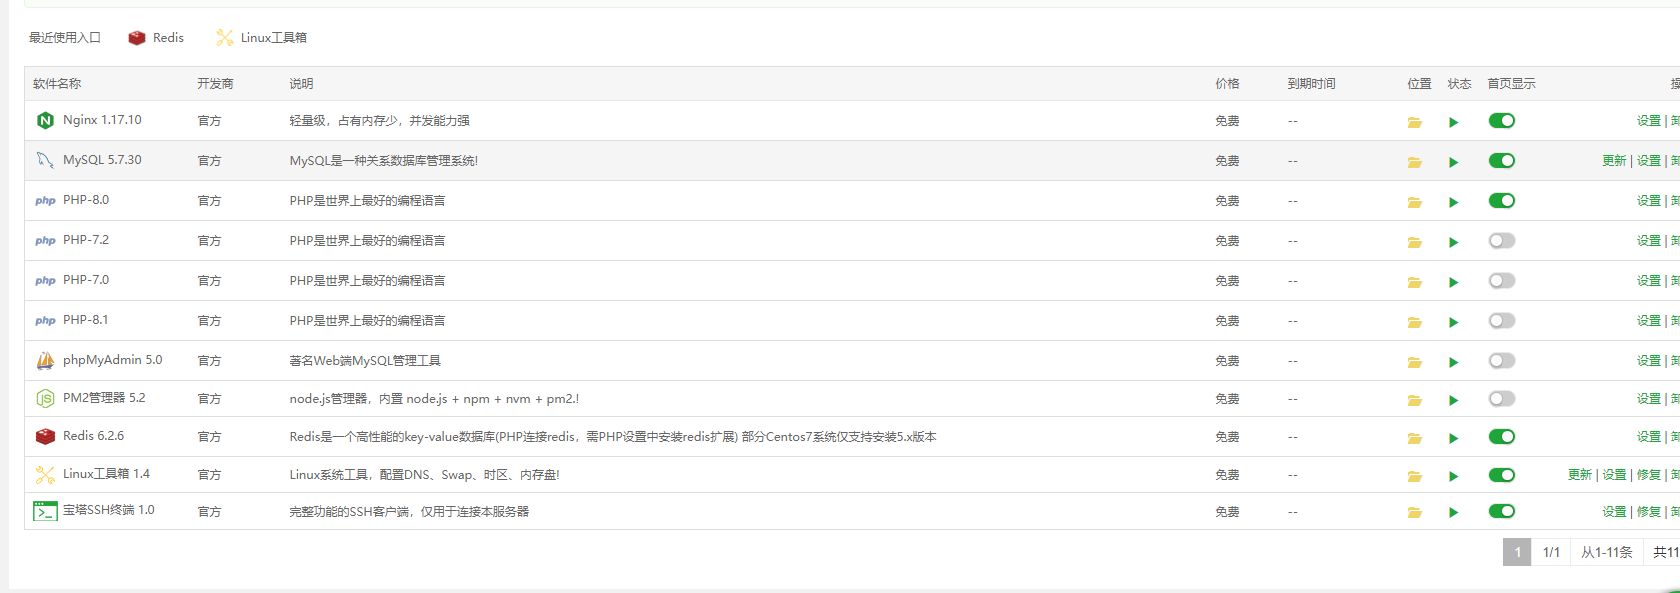Click 设置 link for PHP-7.2
The image size is (1680, 593).
(1649, 241)
